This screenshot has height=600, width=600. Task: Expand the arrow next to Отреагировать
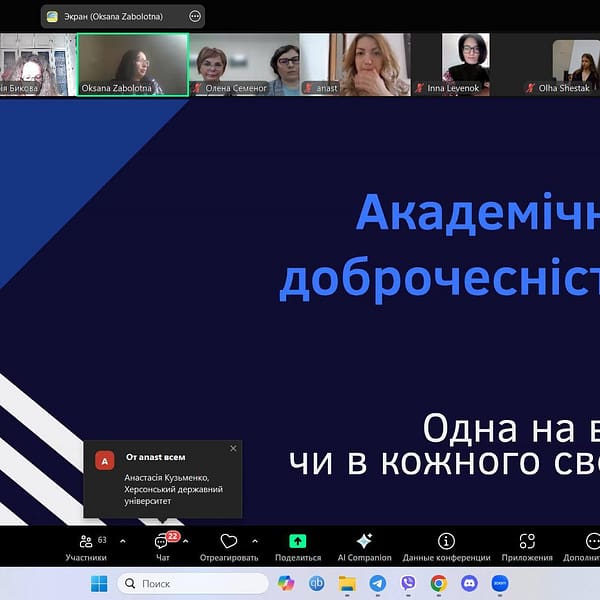click(x=254, y=541)
